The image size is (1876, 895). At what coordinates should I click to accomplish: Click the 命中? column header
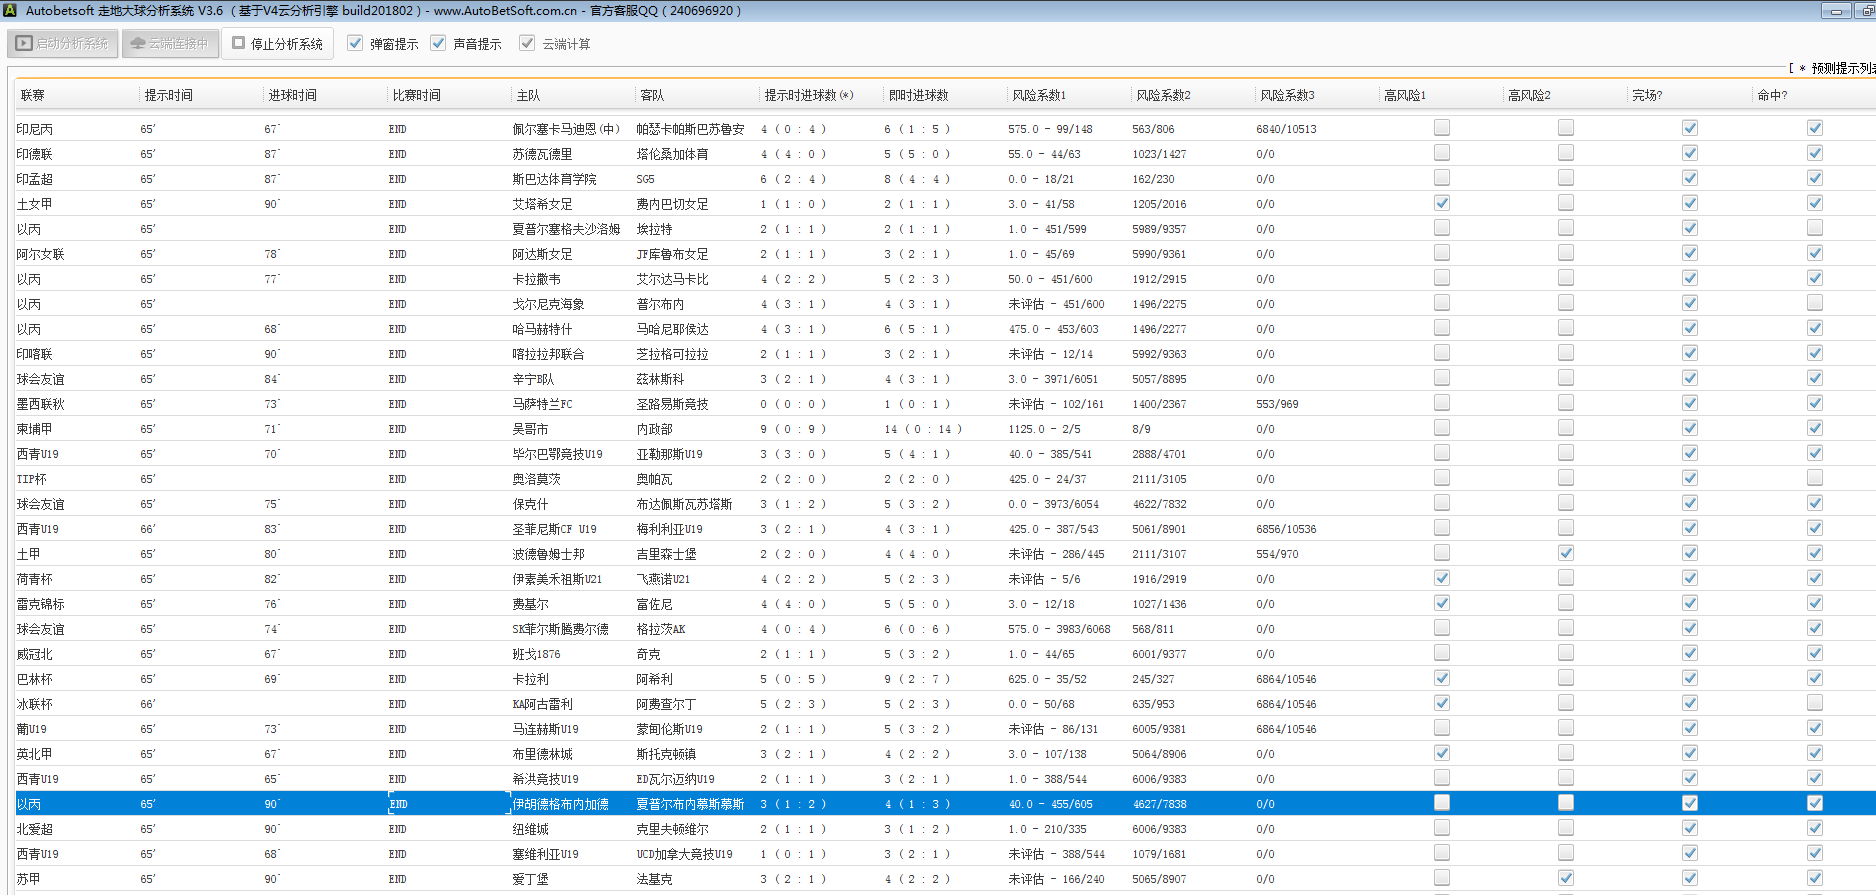(x=1772, y=95)
